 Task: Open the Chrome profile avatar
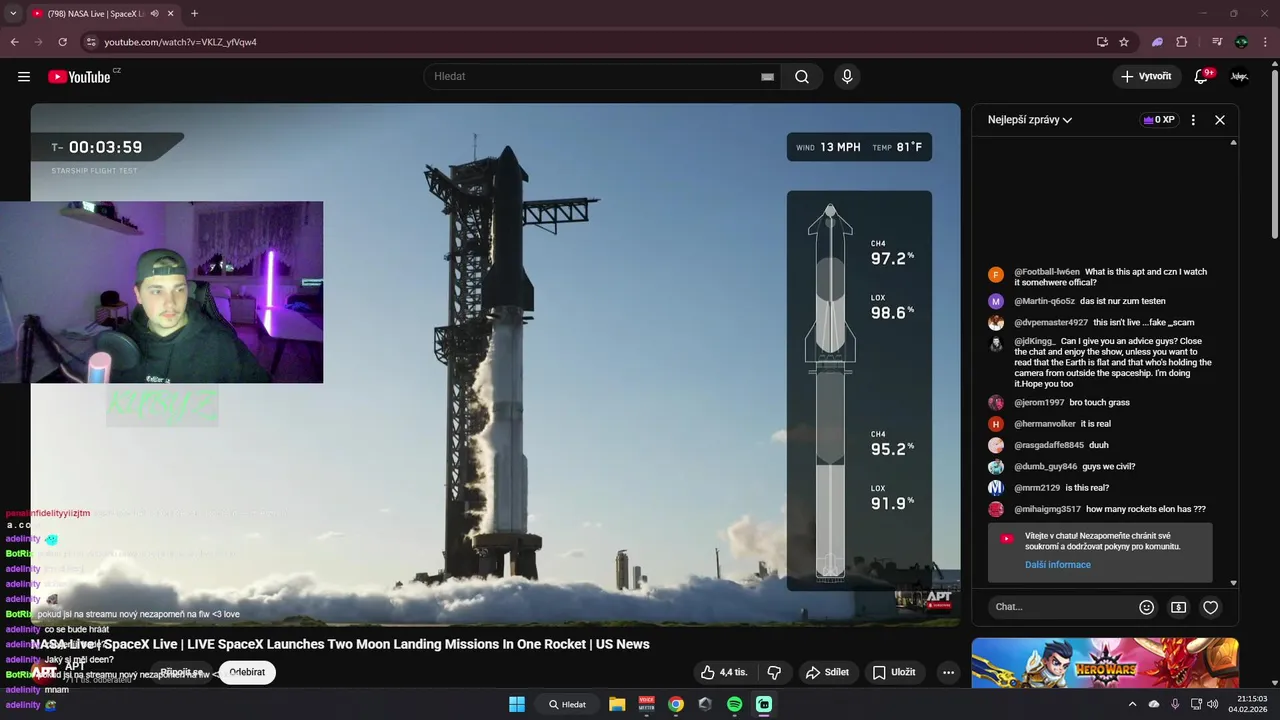[1241, 42]
